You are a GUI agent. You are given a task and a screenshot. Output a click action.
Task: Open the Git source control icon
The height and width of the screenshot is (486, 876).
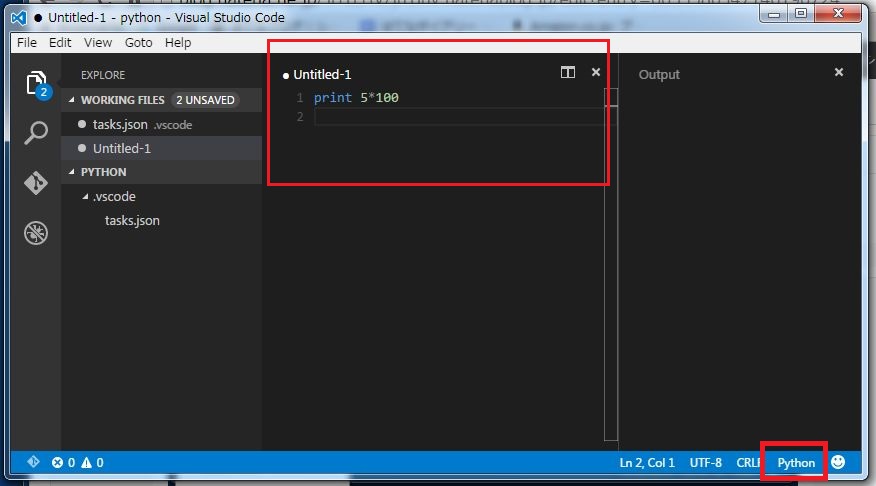(x=36, y=183)
